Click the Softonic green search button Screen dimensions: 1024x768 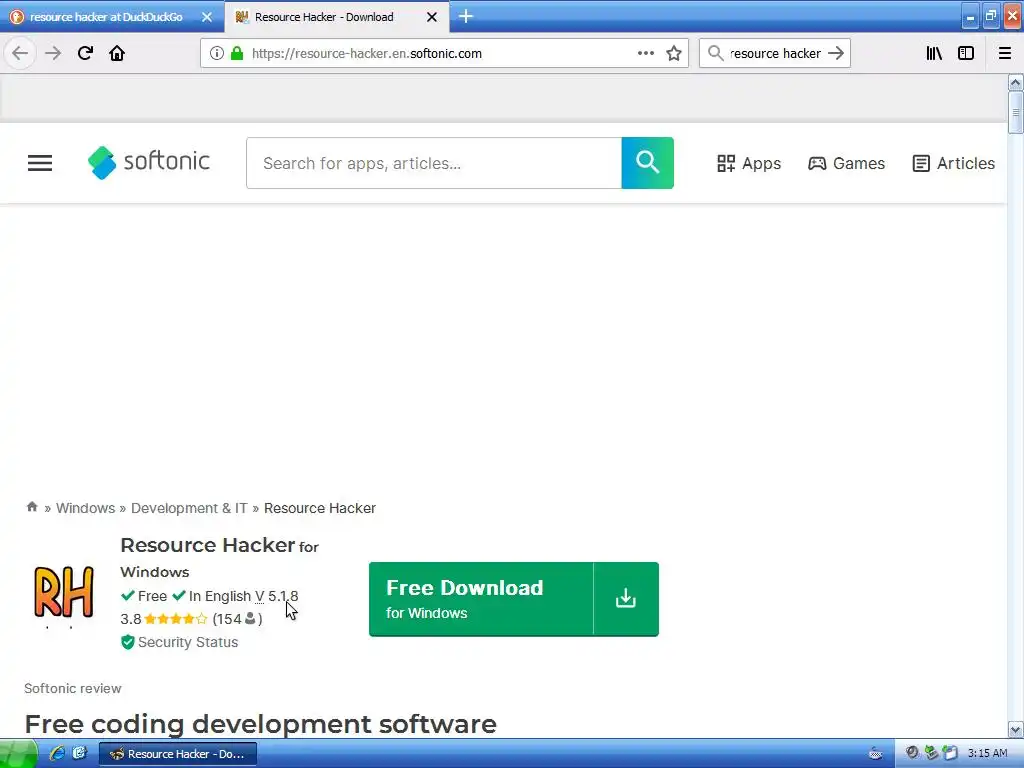[x=647, y=163]
